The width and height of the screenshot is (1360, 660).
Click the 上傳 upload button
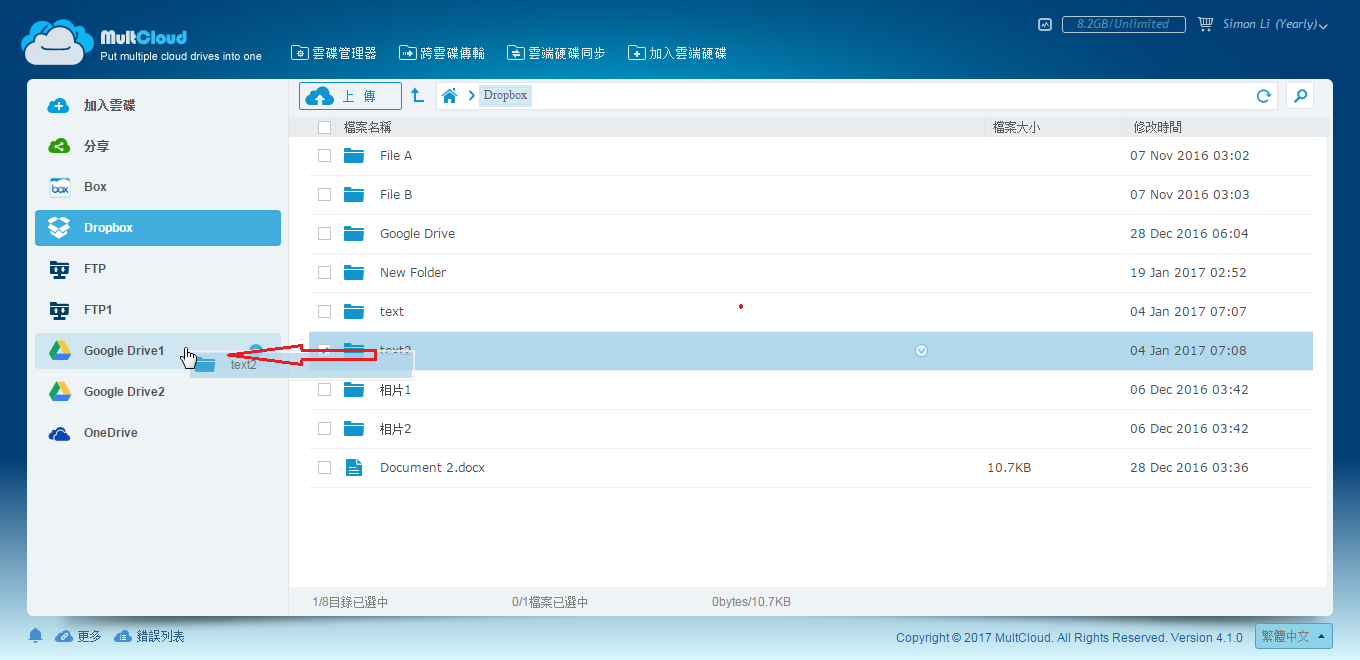coord(350,96)
